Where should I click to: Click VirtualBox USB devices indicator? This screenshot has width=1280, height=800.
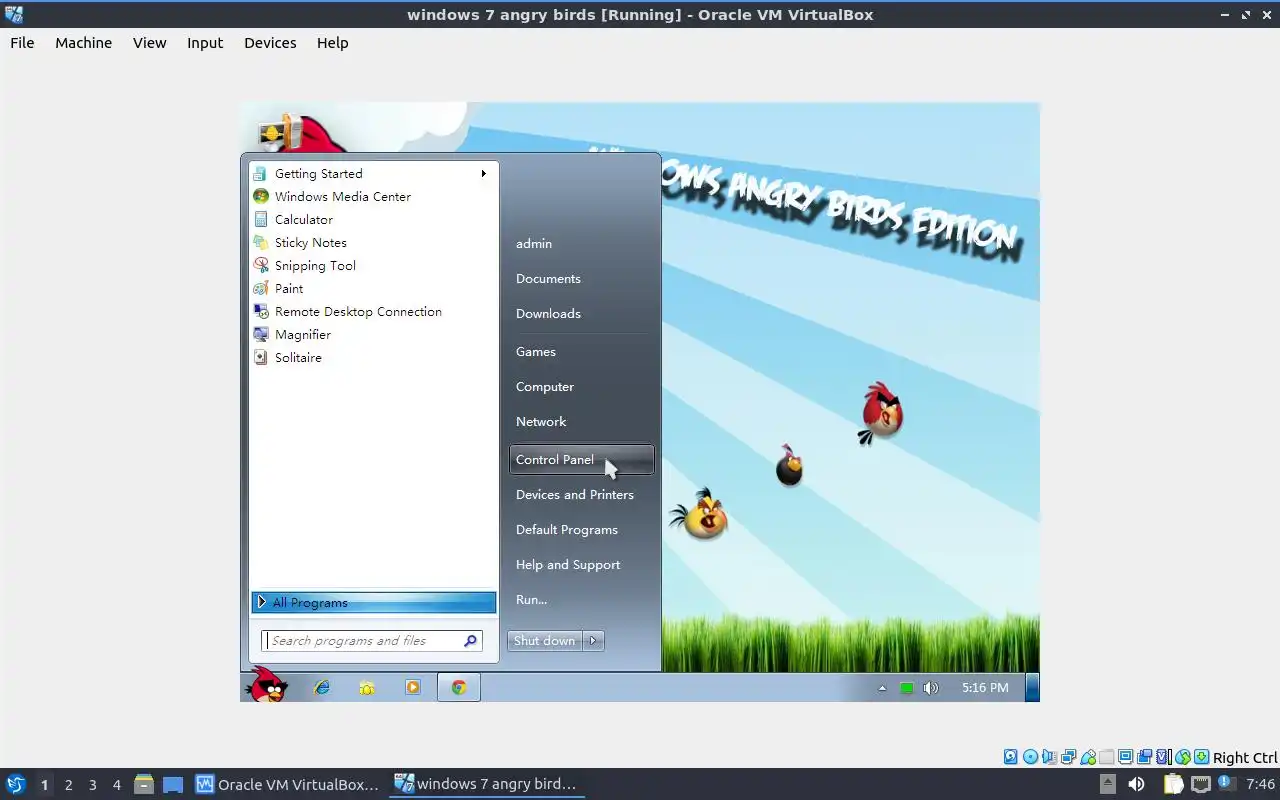[x=1088, y=757]
